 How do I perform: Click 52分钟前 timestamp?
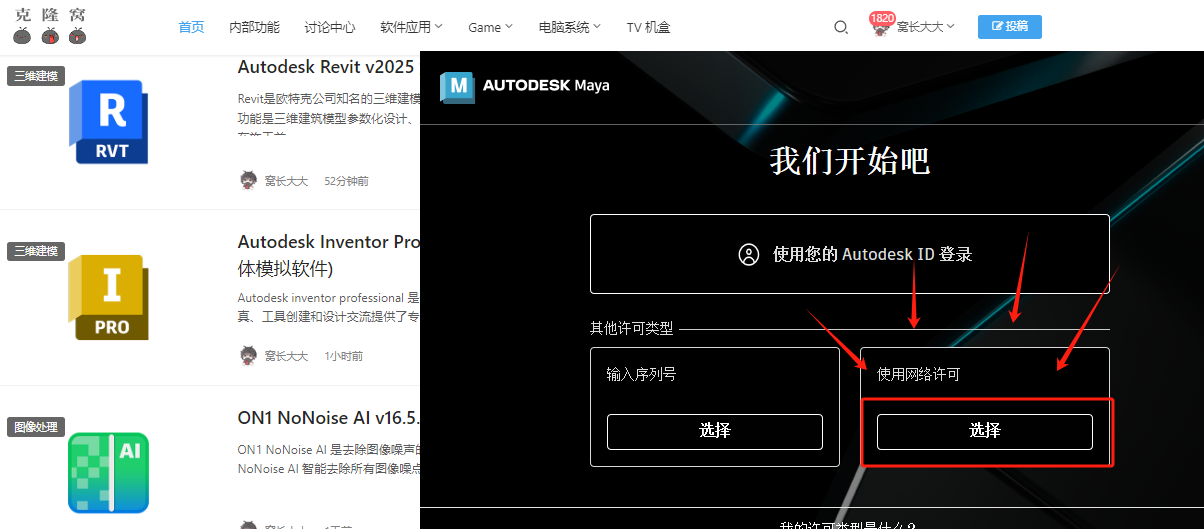tap(346, 181)
